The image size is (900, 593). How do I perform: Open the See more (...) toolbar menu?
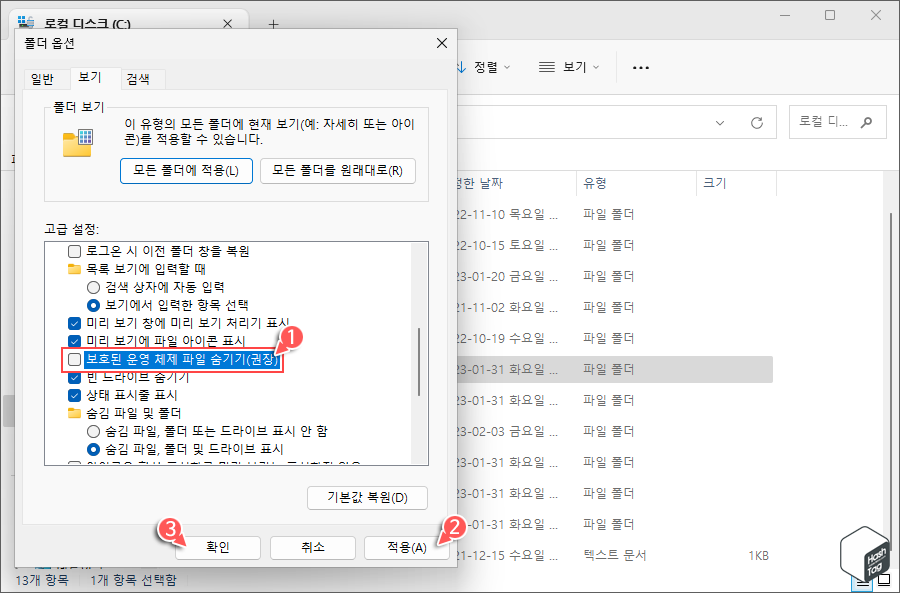tap(640, 67)
